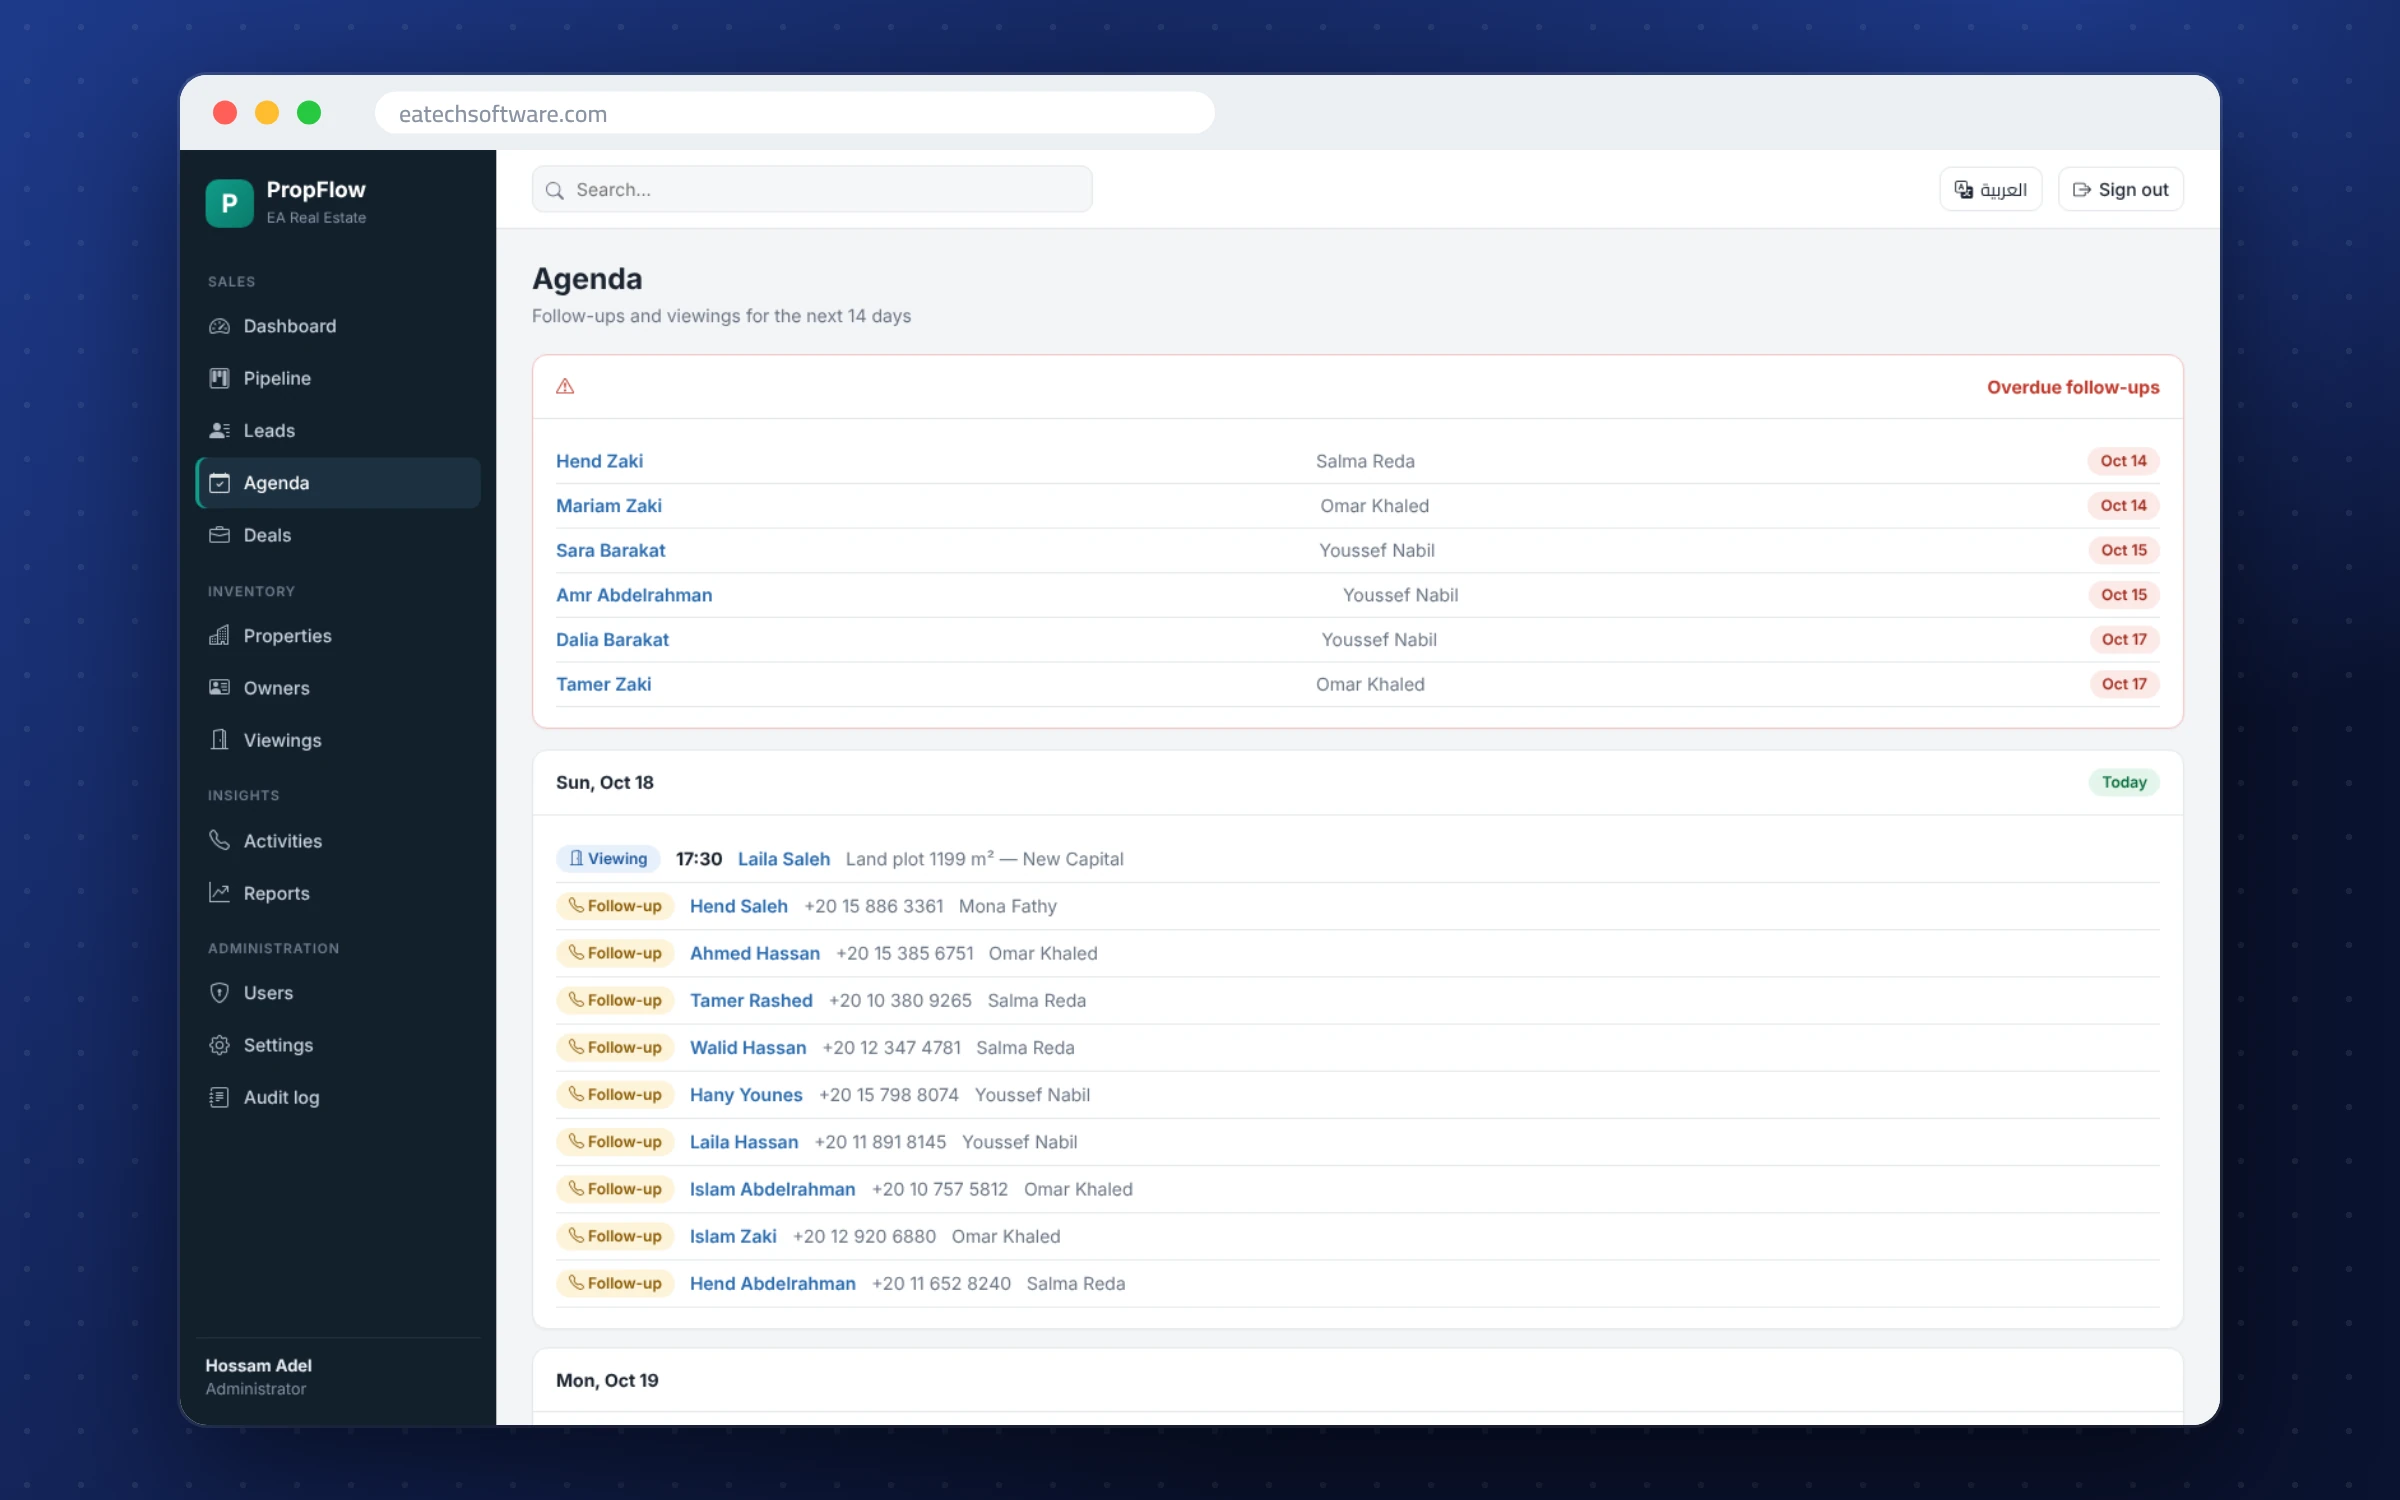Click the Properties building icon
The height and width of the screenshot is (1500, 2400).
pyautogui.click(x=219, y=636)
